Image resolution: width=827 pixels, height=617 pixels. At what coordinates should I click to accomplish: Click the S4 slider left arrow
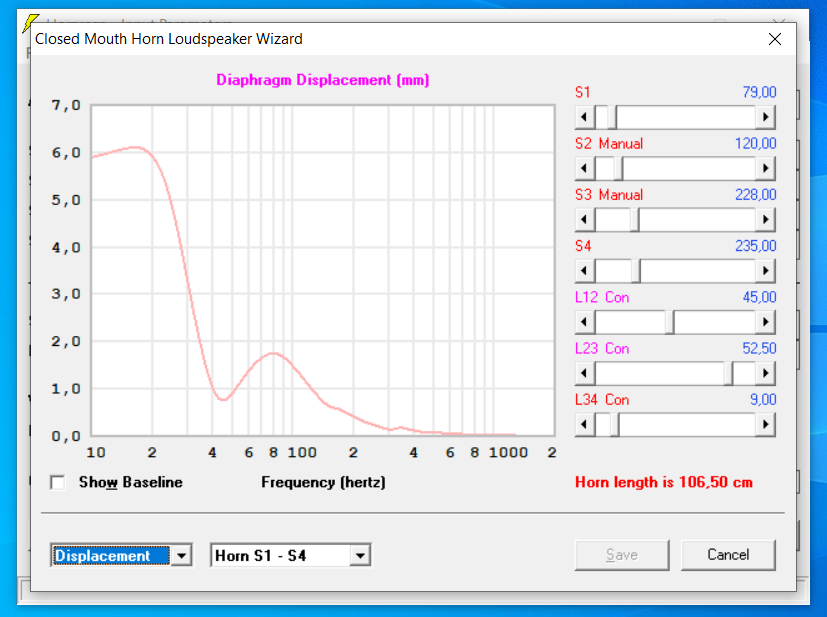pyautogui.click(x=584, y=271)
